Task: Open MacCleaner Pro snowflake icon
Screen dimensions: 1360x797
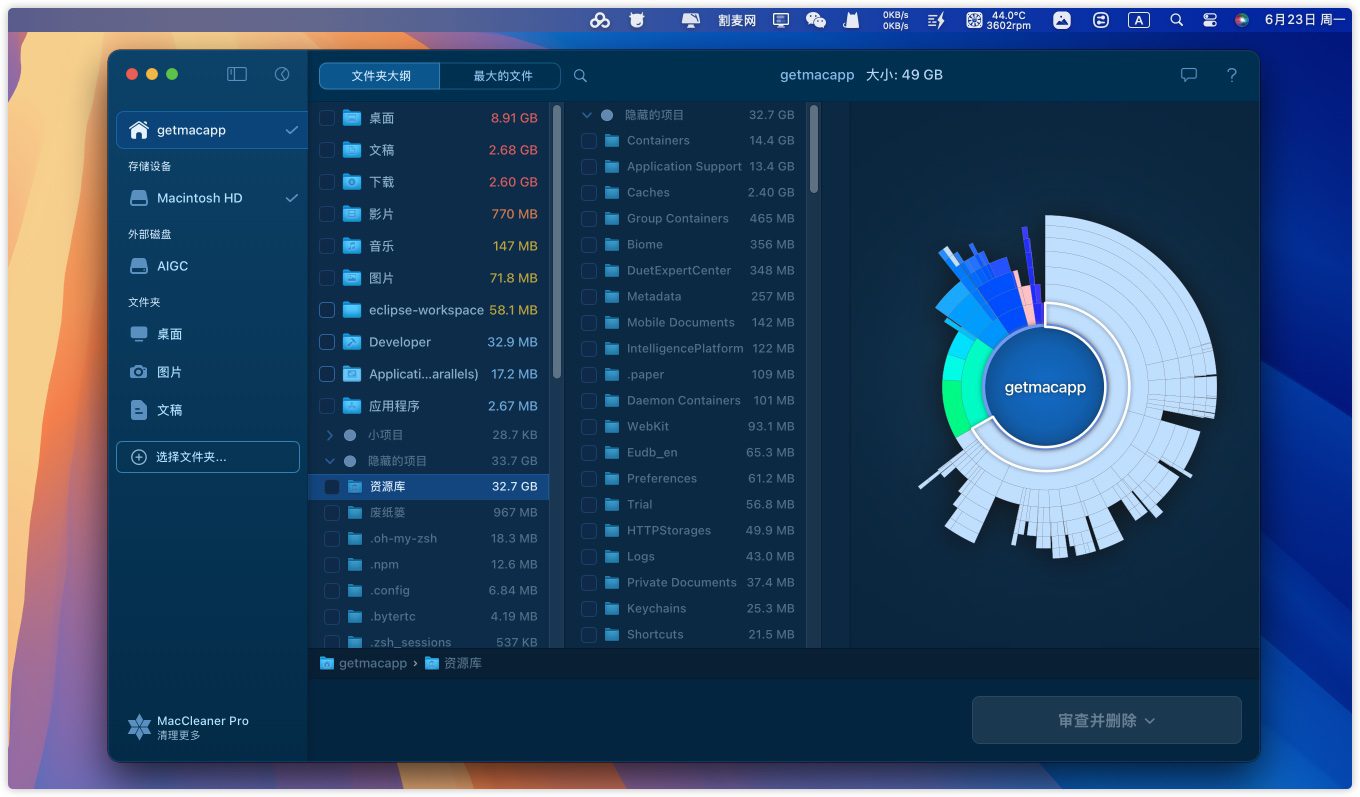Action: 139,727
